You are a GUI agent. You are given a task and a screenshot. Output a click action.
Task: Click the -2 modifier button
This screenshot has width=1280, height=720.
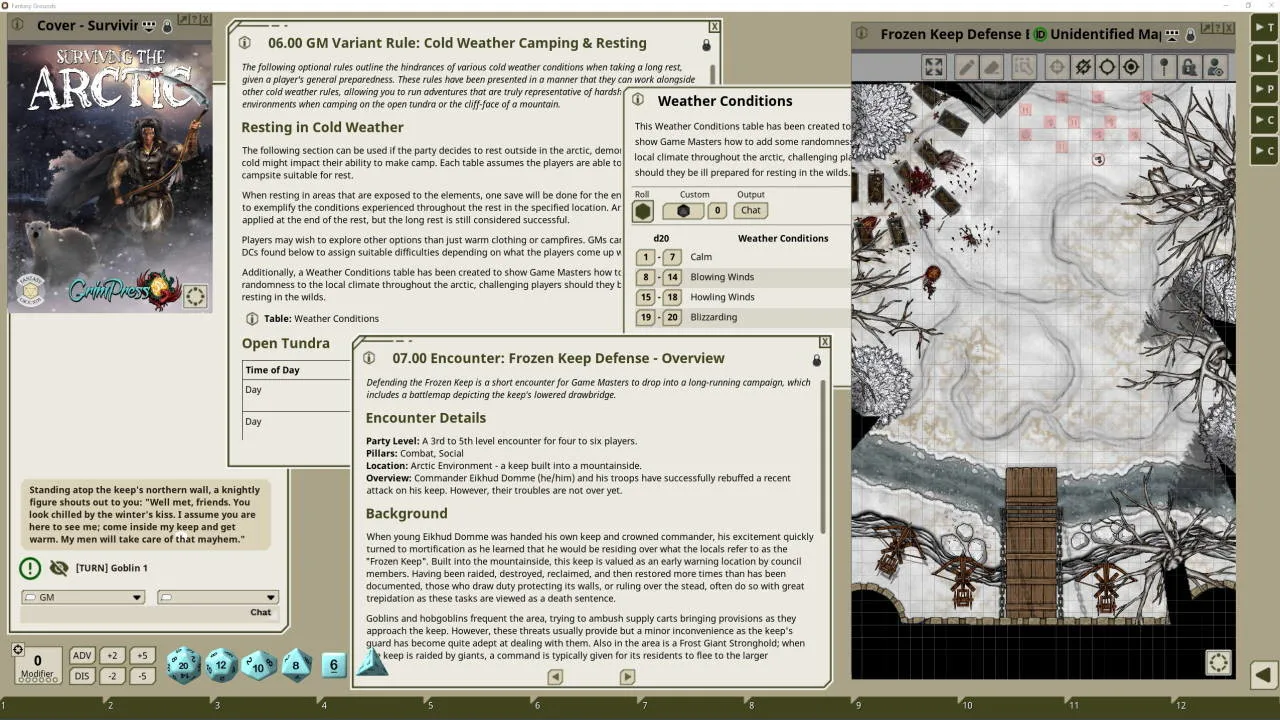(x=112, y=676)
